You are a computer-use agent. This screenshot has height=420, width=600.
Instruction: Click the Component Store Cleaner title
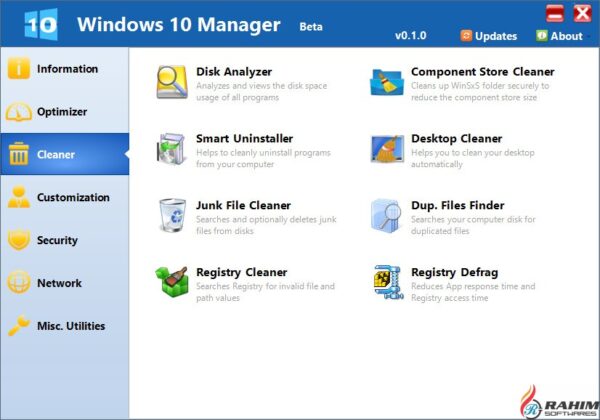[x=483, y=72]
